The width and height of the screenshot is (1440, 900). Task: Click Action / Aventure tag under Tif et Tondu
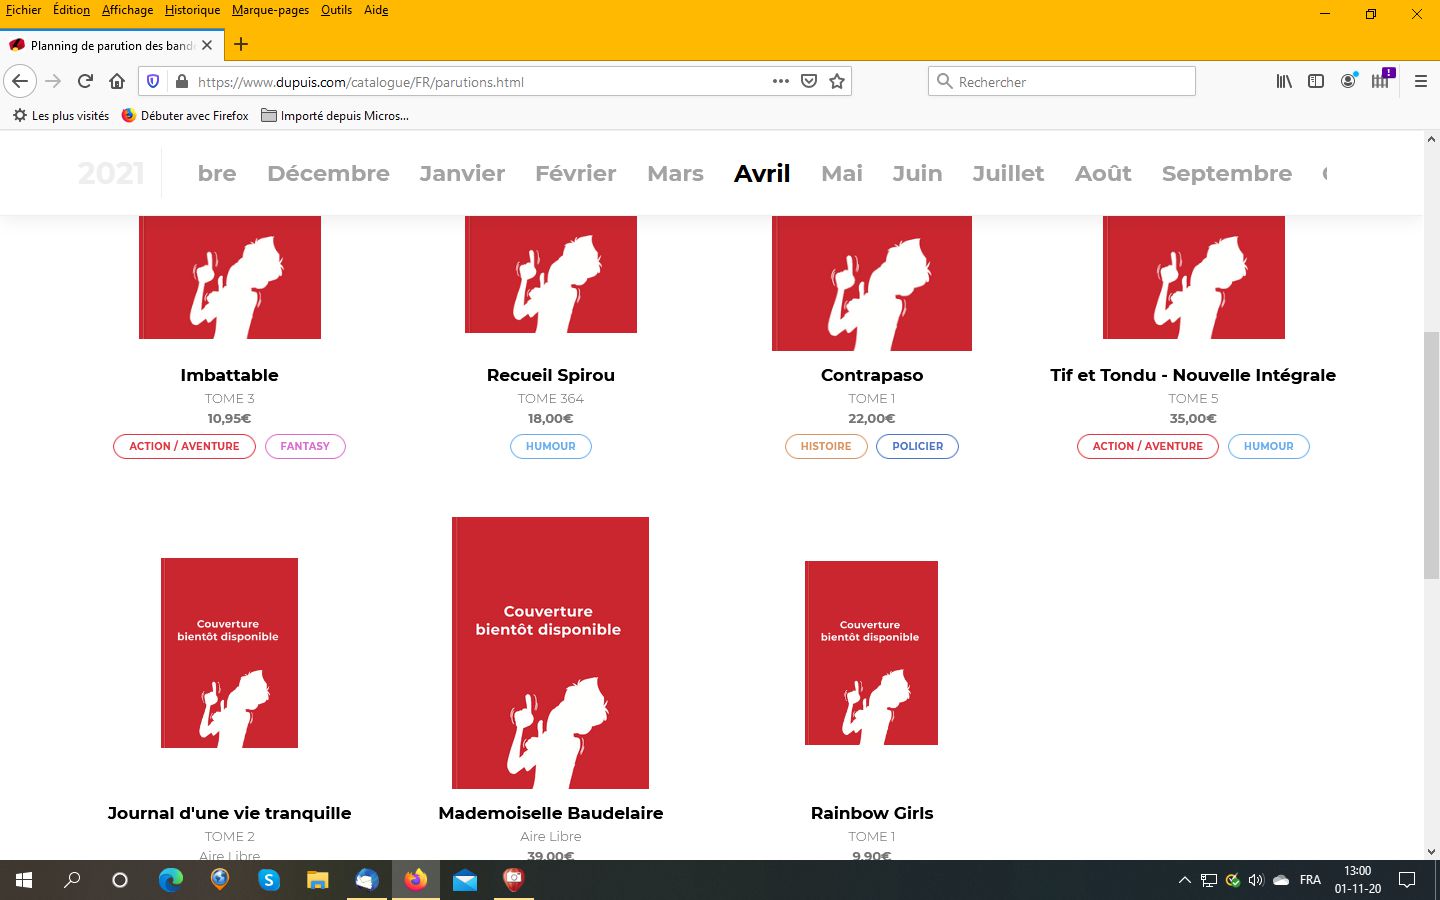tap(1148, 446)
